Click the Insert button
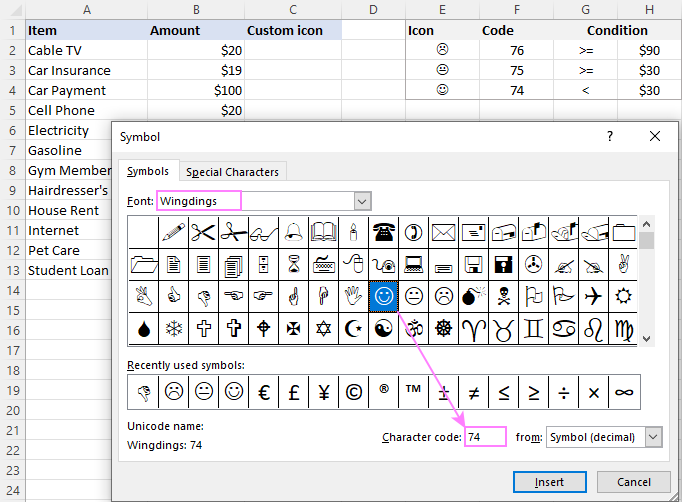 pos(549,482)
